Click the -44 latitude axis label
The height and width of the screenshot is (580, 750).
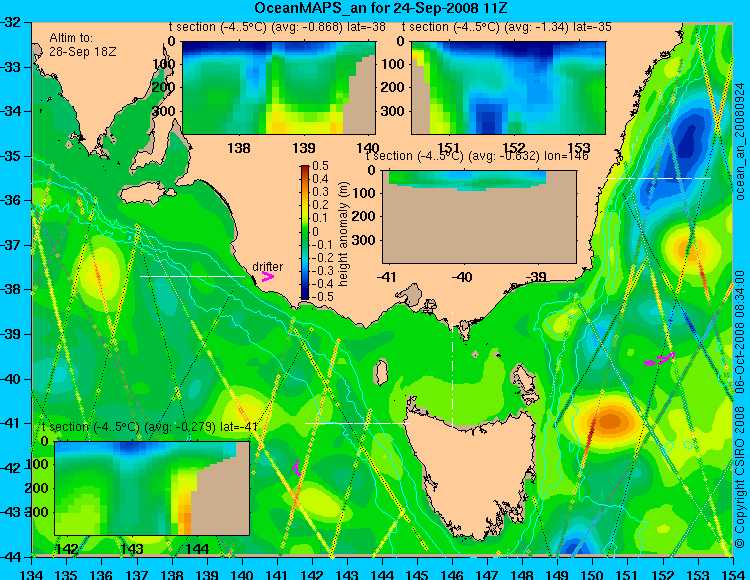(11, 557)
